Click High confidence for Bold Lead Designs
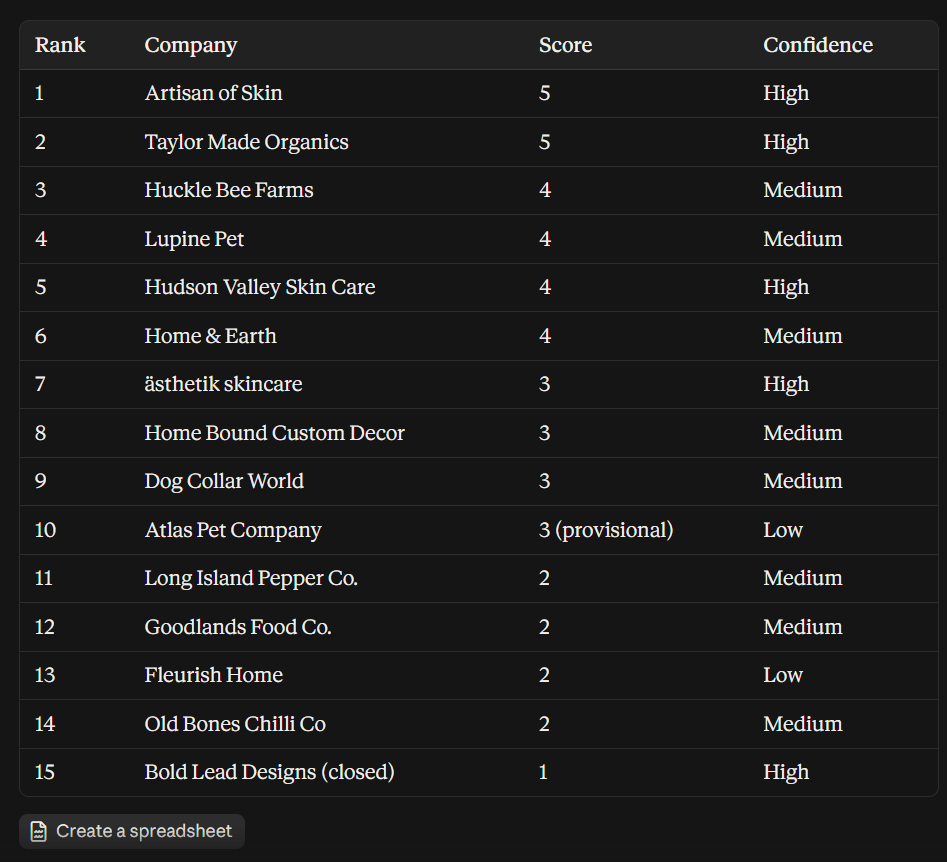947x862 pixels. point(786,772)
